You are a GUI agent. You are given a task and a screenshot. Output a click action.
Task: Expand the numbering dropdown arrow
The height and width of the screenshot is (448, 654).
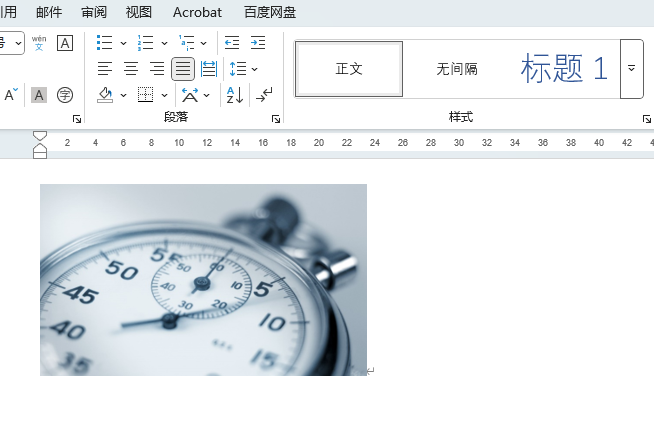coord(164,43)
